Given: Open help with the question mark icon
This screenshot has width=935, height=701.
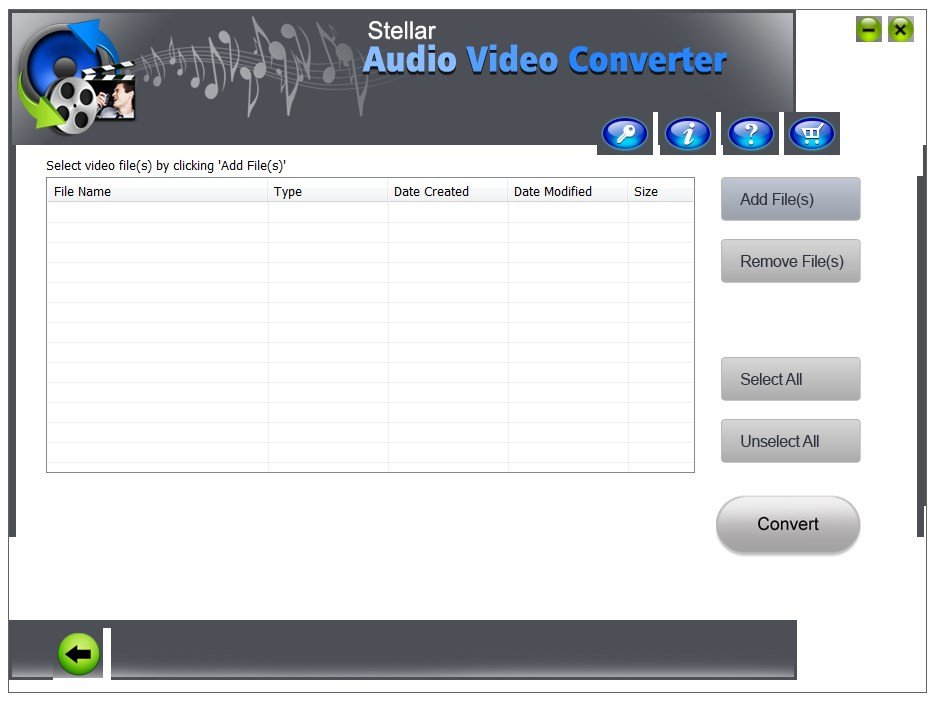Looking at the screenshot, I should pos(750,134).
